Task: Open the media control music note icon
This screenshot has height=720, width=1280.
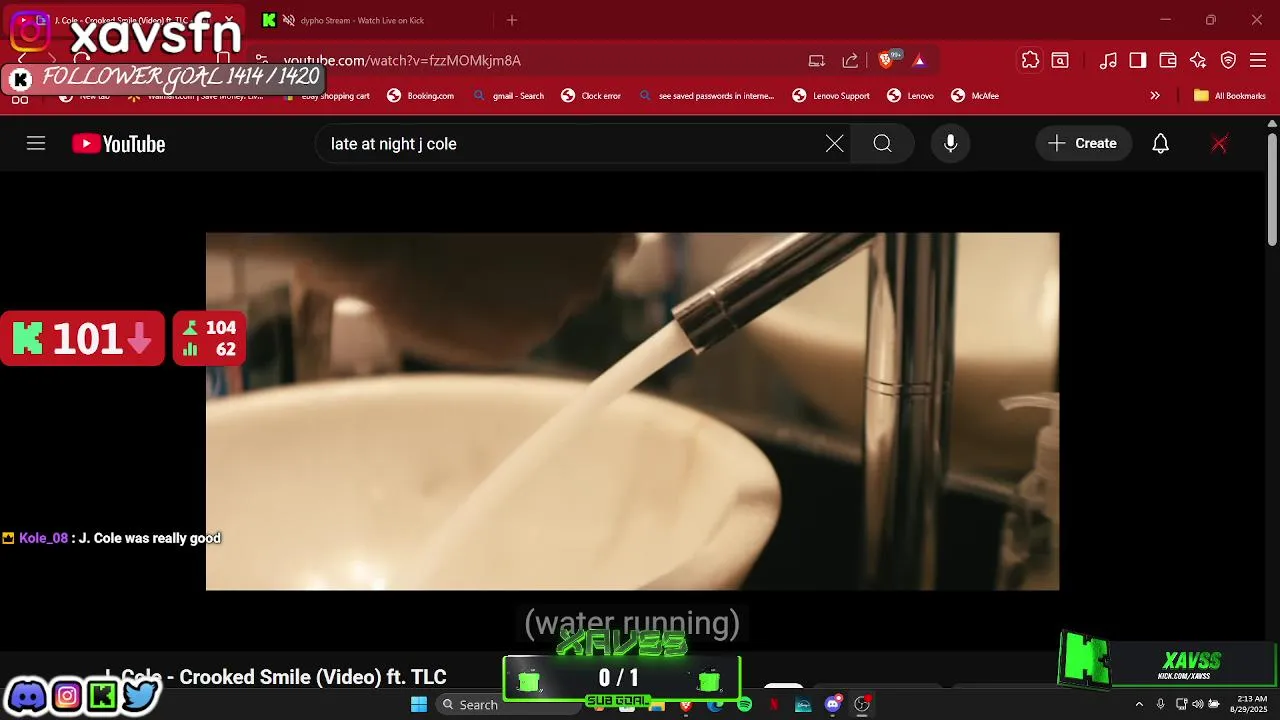Action: pyautogui.click(x=1108, y=61)
